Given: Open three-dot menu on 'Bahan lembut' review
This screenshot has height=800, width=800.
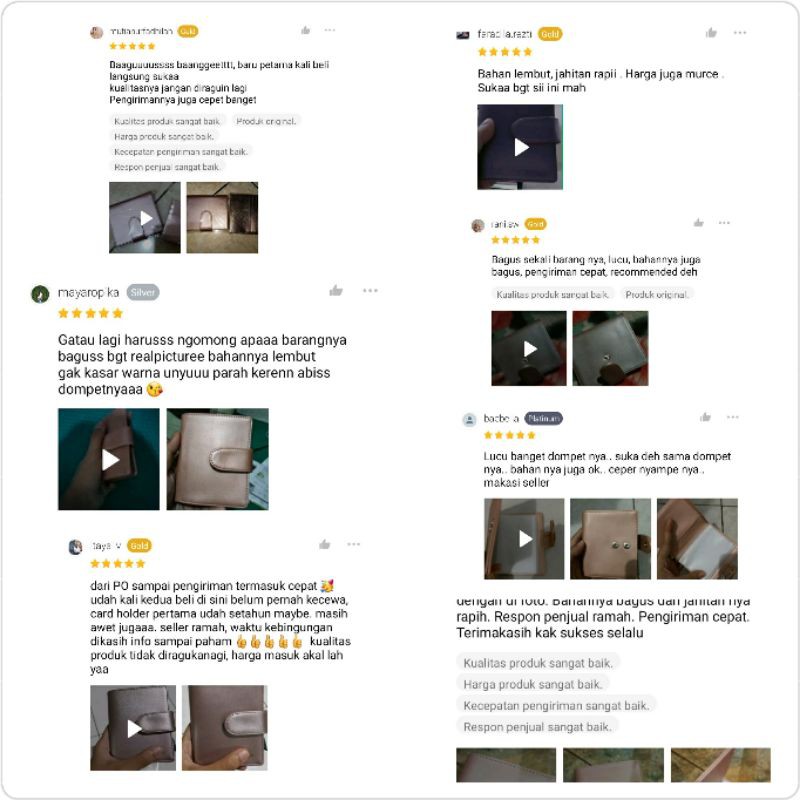Looking at the screenshot, I should [740, 33].
